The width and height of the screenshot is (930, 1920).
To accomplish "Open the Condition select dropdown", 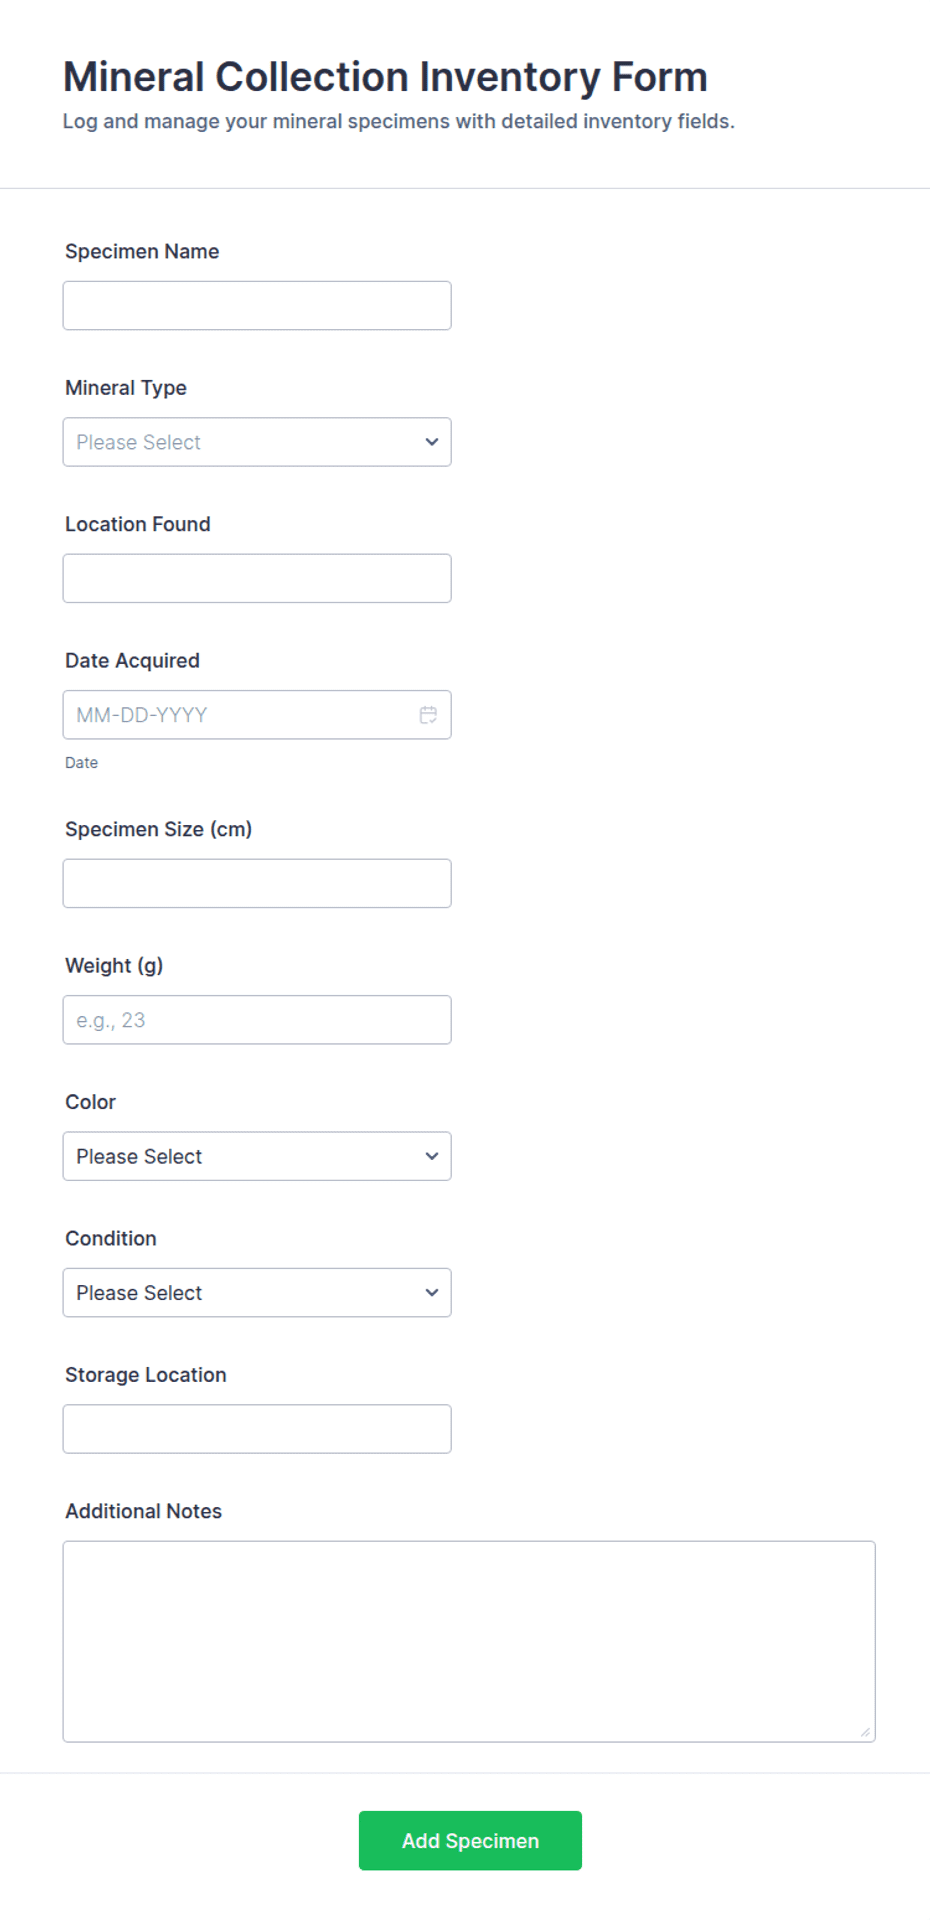I will tap(257, 1293).
